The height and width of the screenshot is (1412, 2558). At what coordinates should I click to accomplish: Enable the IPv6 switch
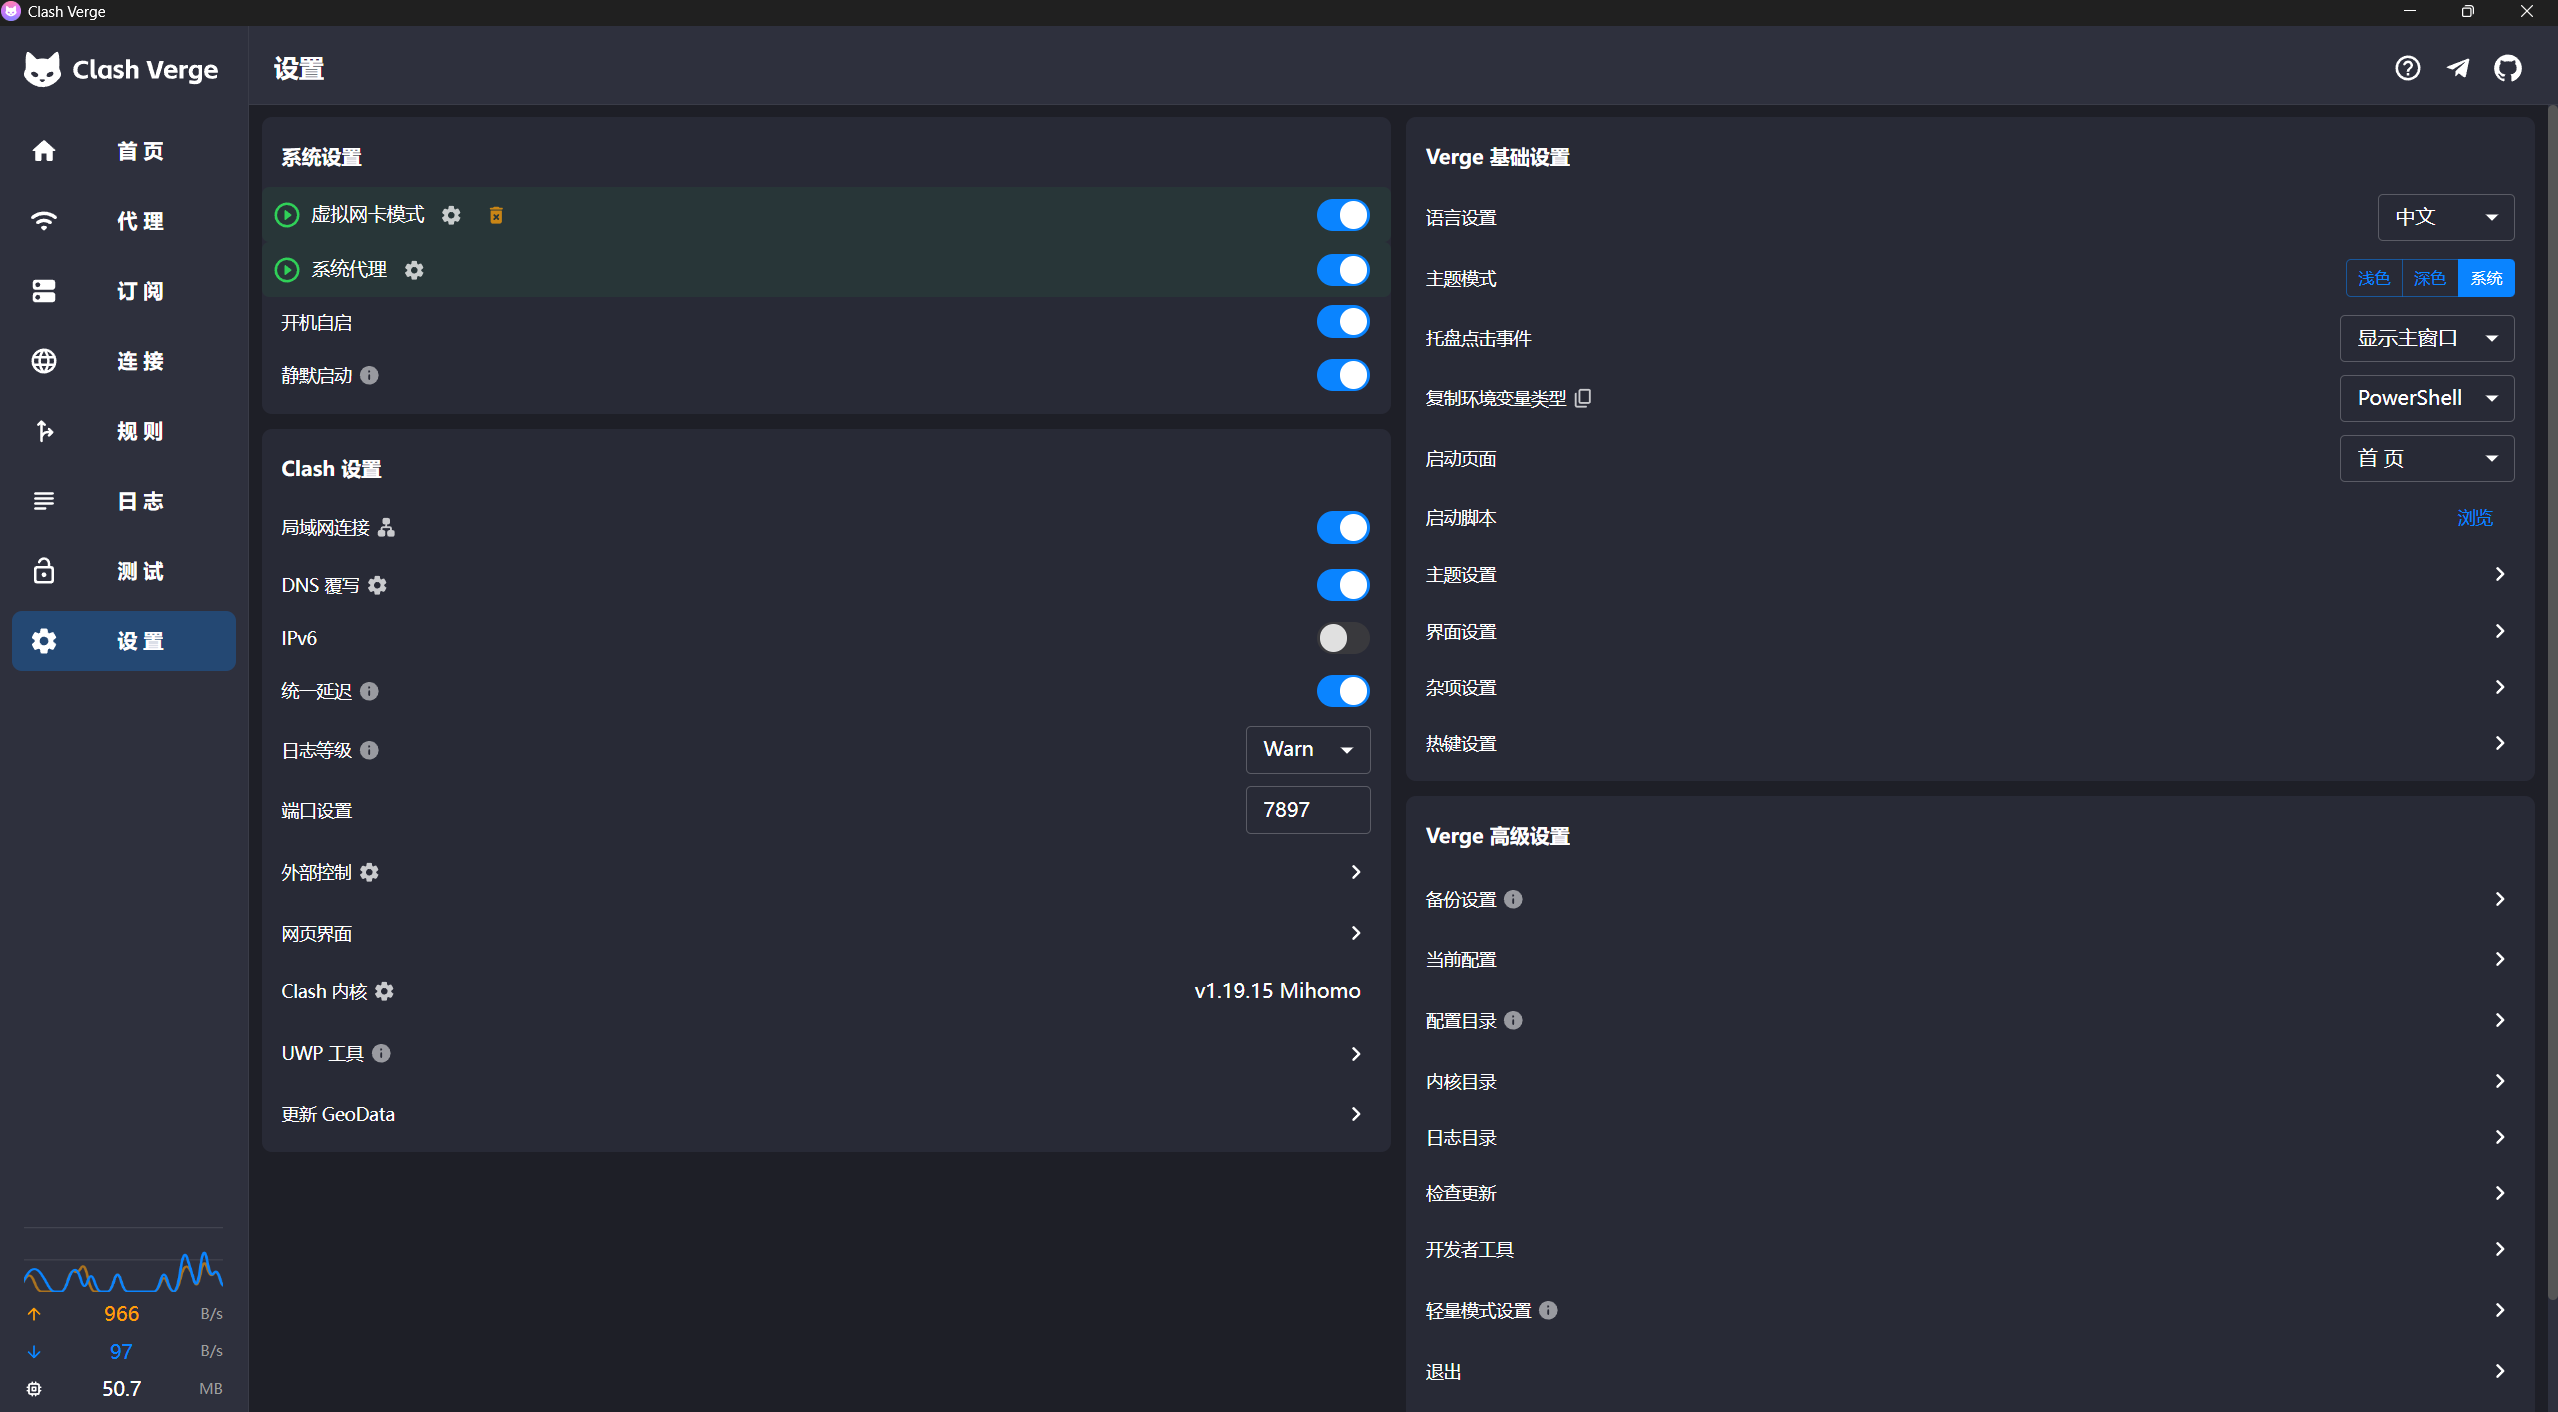[1342, 638]
